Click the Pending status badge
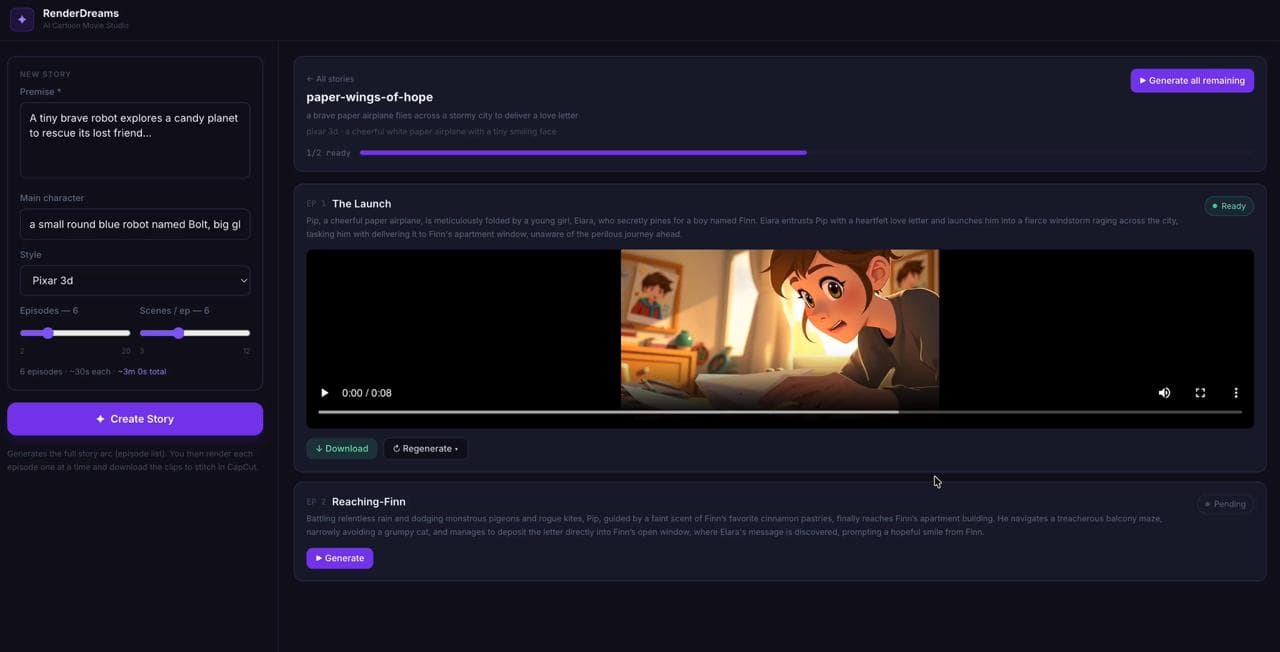1280x652 pixels. click(1225, 504)
